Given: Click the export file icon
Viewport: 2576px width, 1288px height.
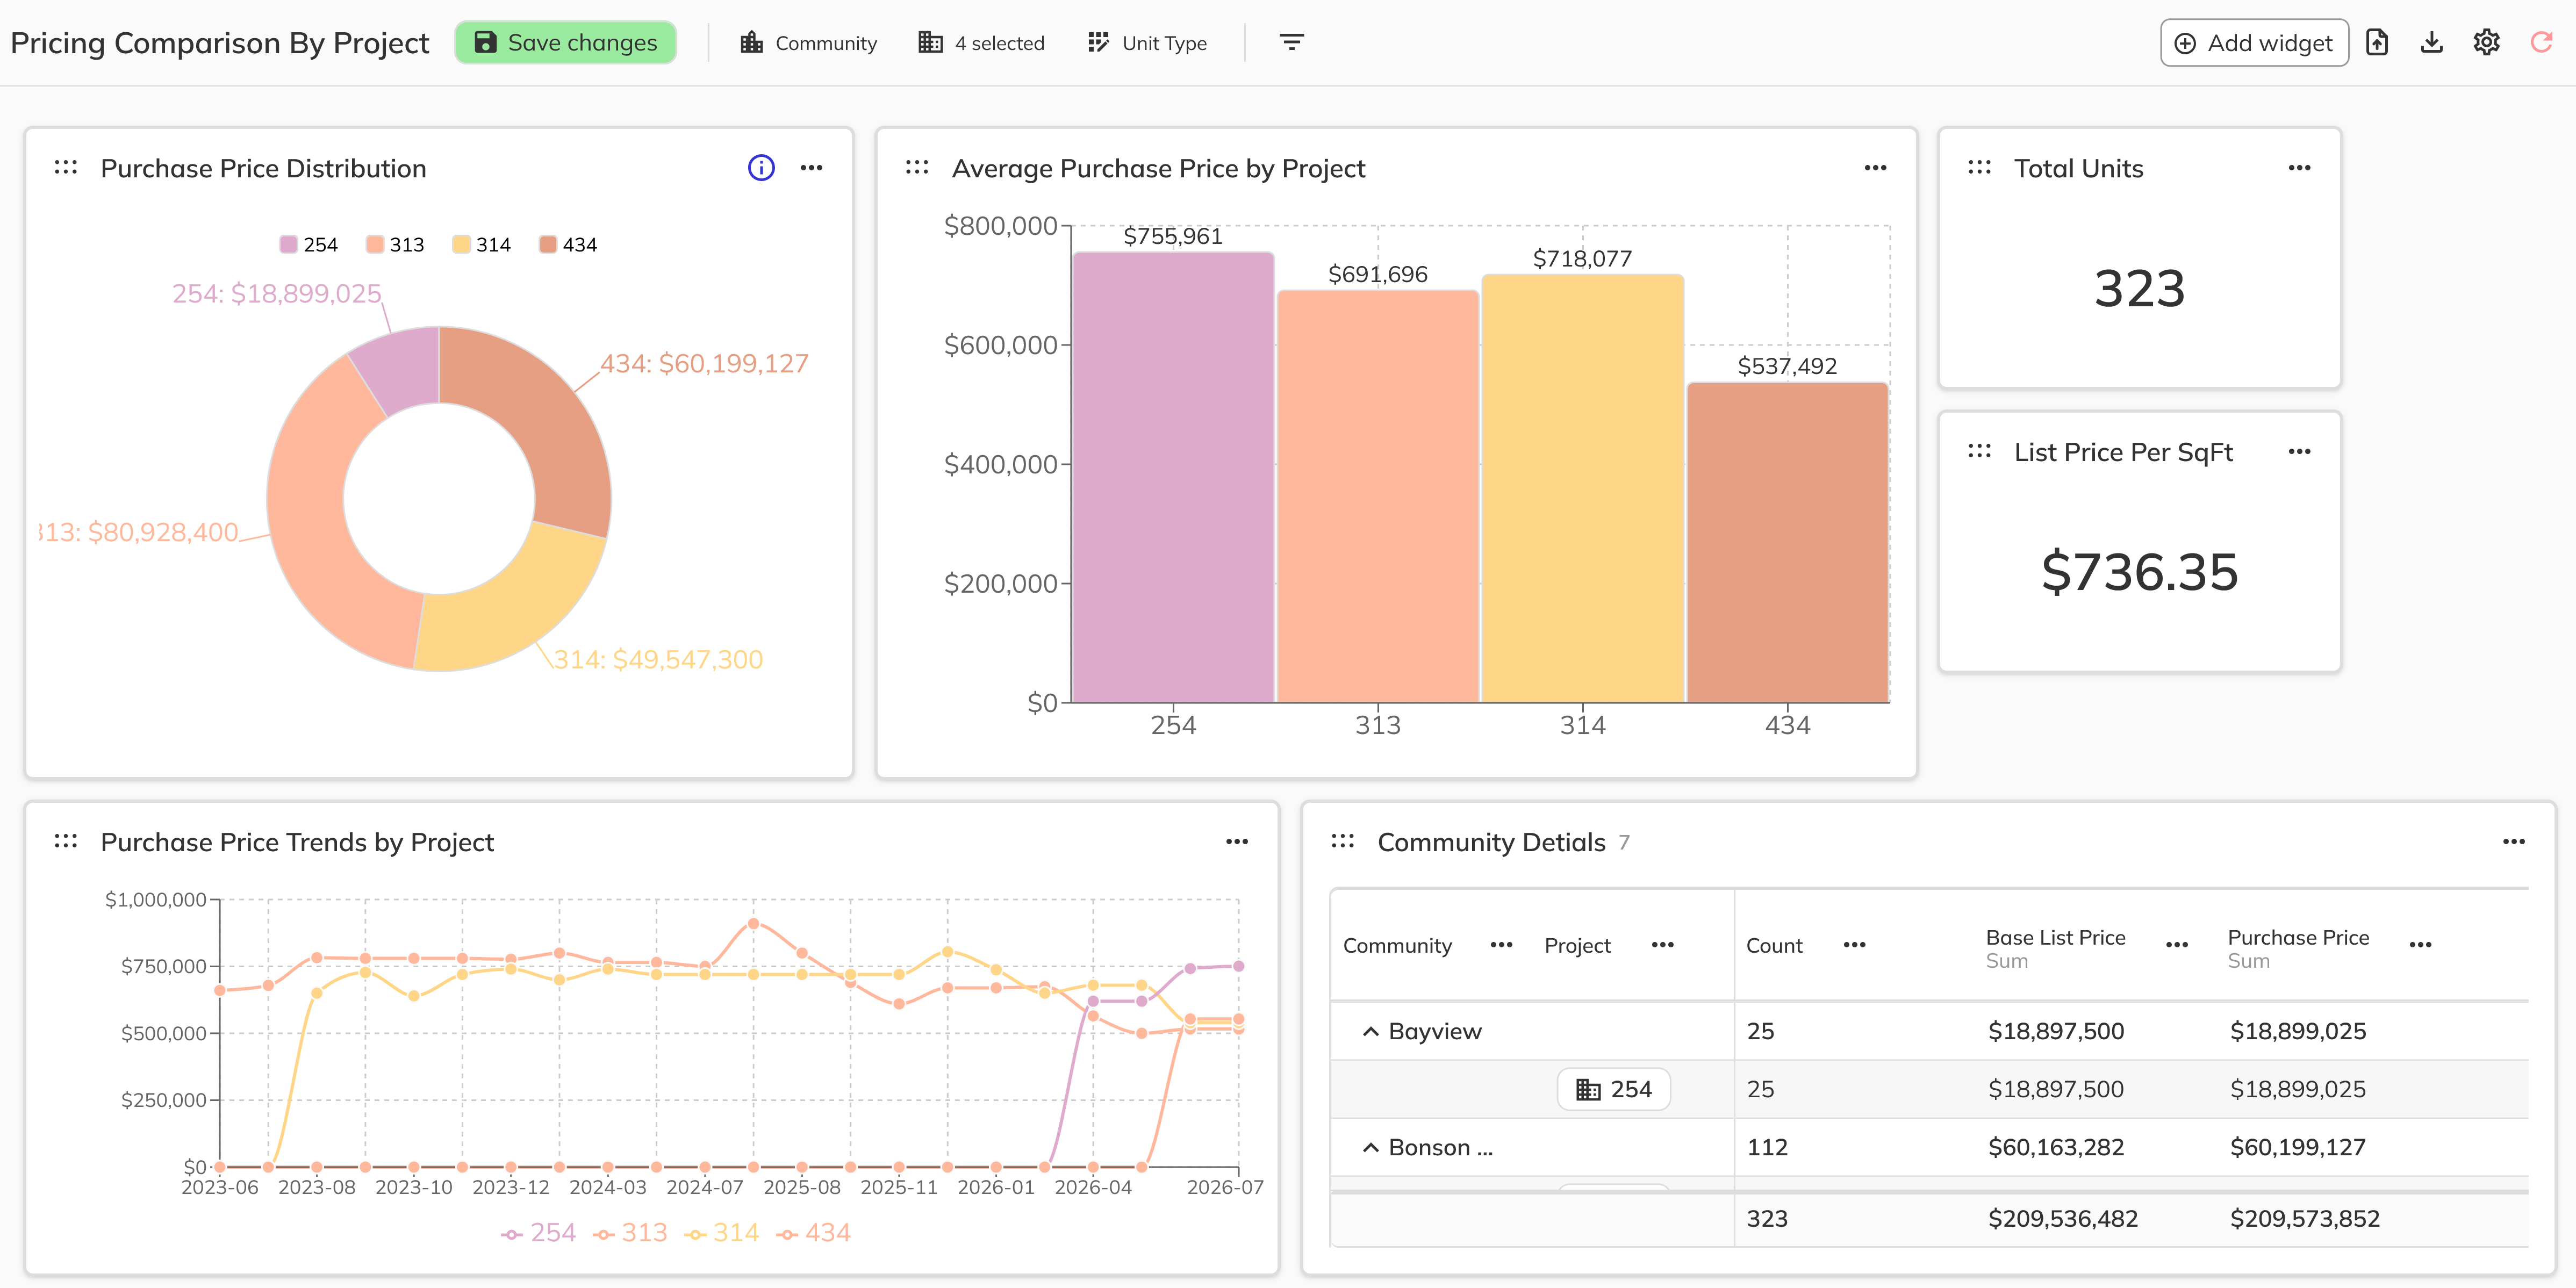Looking at the screenshot, I should click(2377, 43).
